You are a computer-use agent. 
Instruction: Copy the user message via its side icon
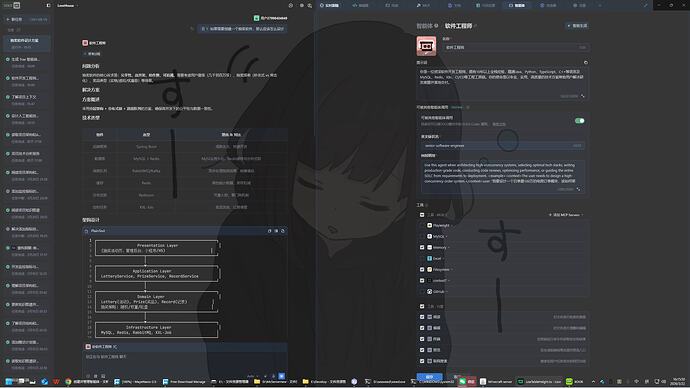pos(192,29)
